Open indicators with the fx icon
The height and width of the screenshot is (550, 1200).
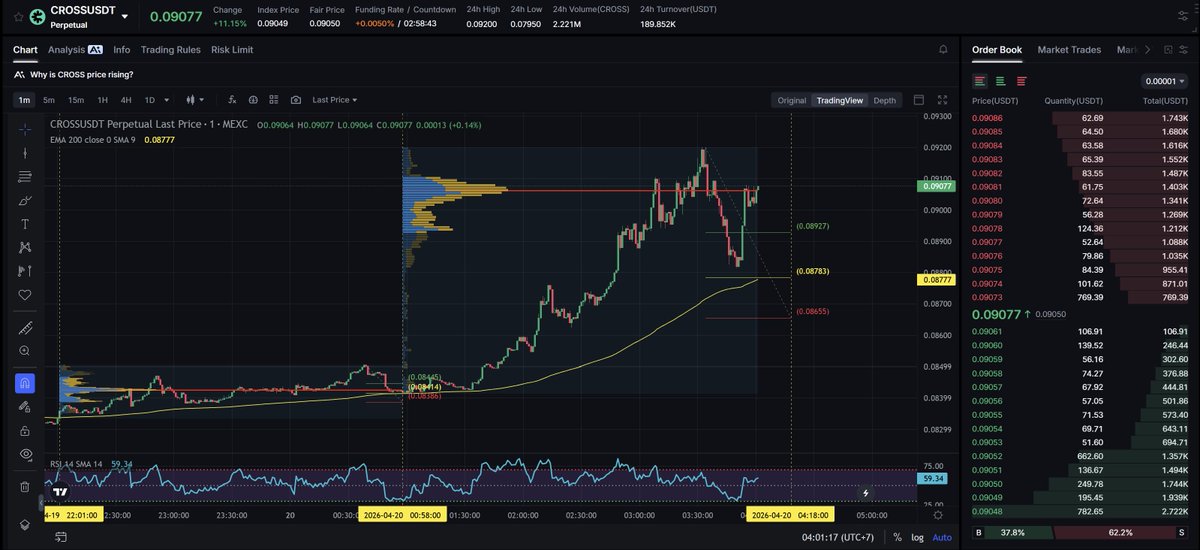(x=232, y=100)
